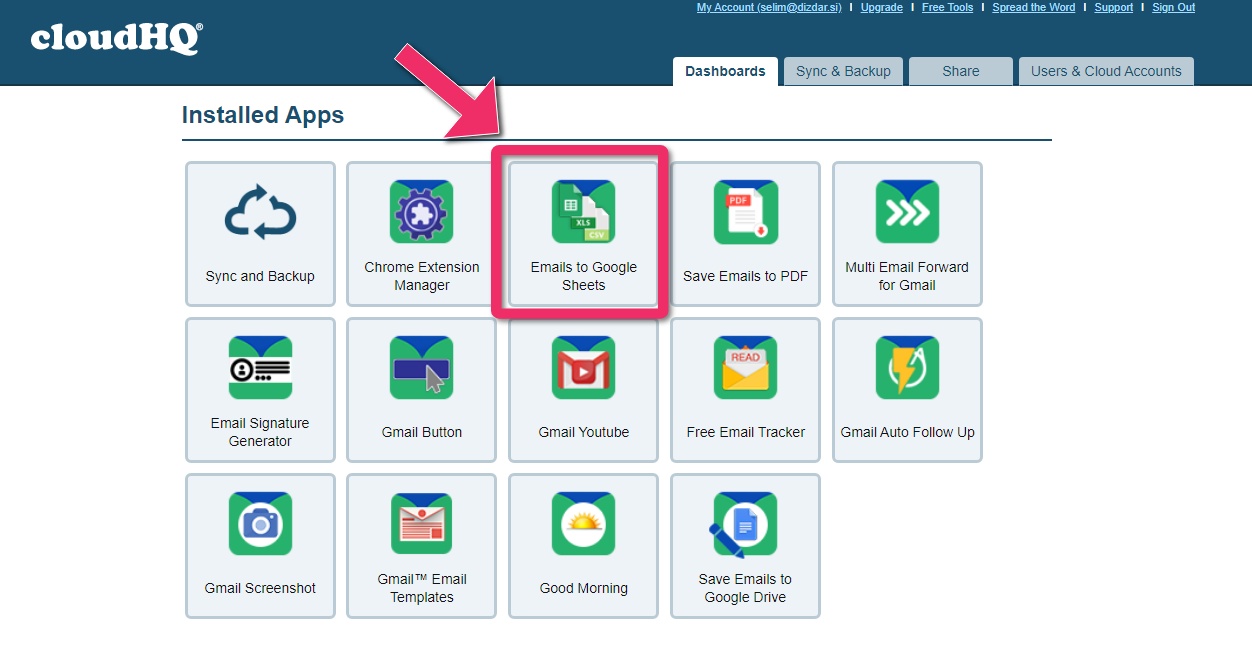Open Multi Email Forward for Gmail
Screen dimensions: 1252x648
click(907, 234)
